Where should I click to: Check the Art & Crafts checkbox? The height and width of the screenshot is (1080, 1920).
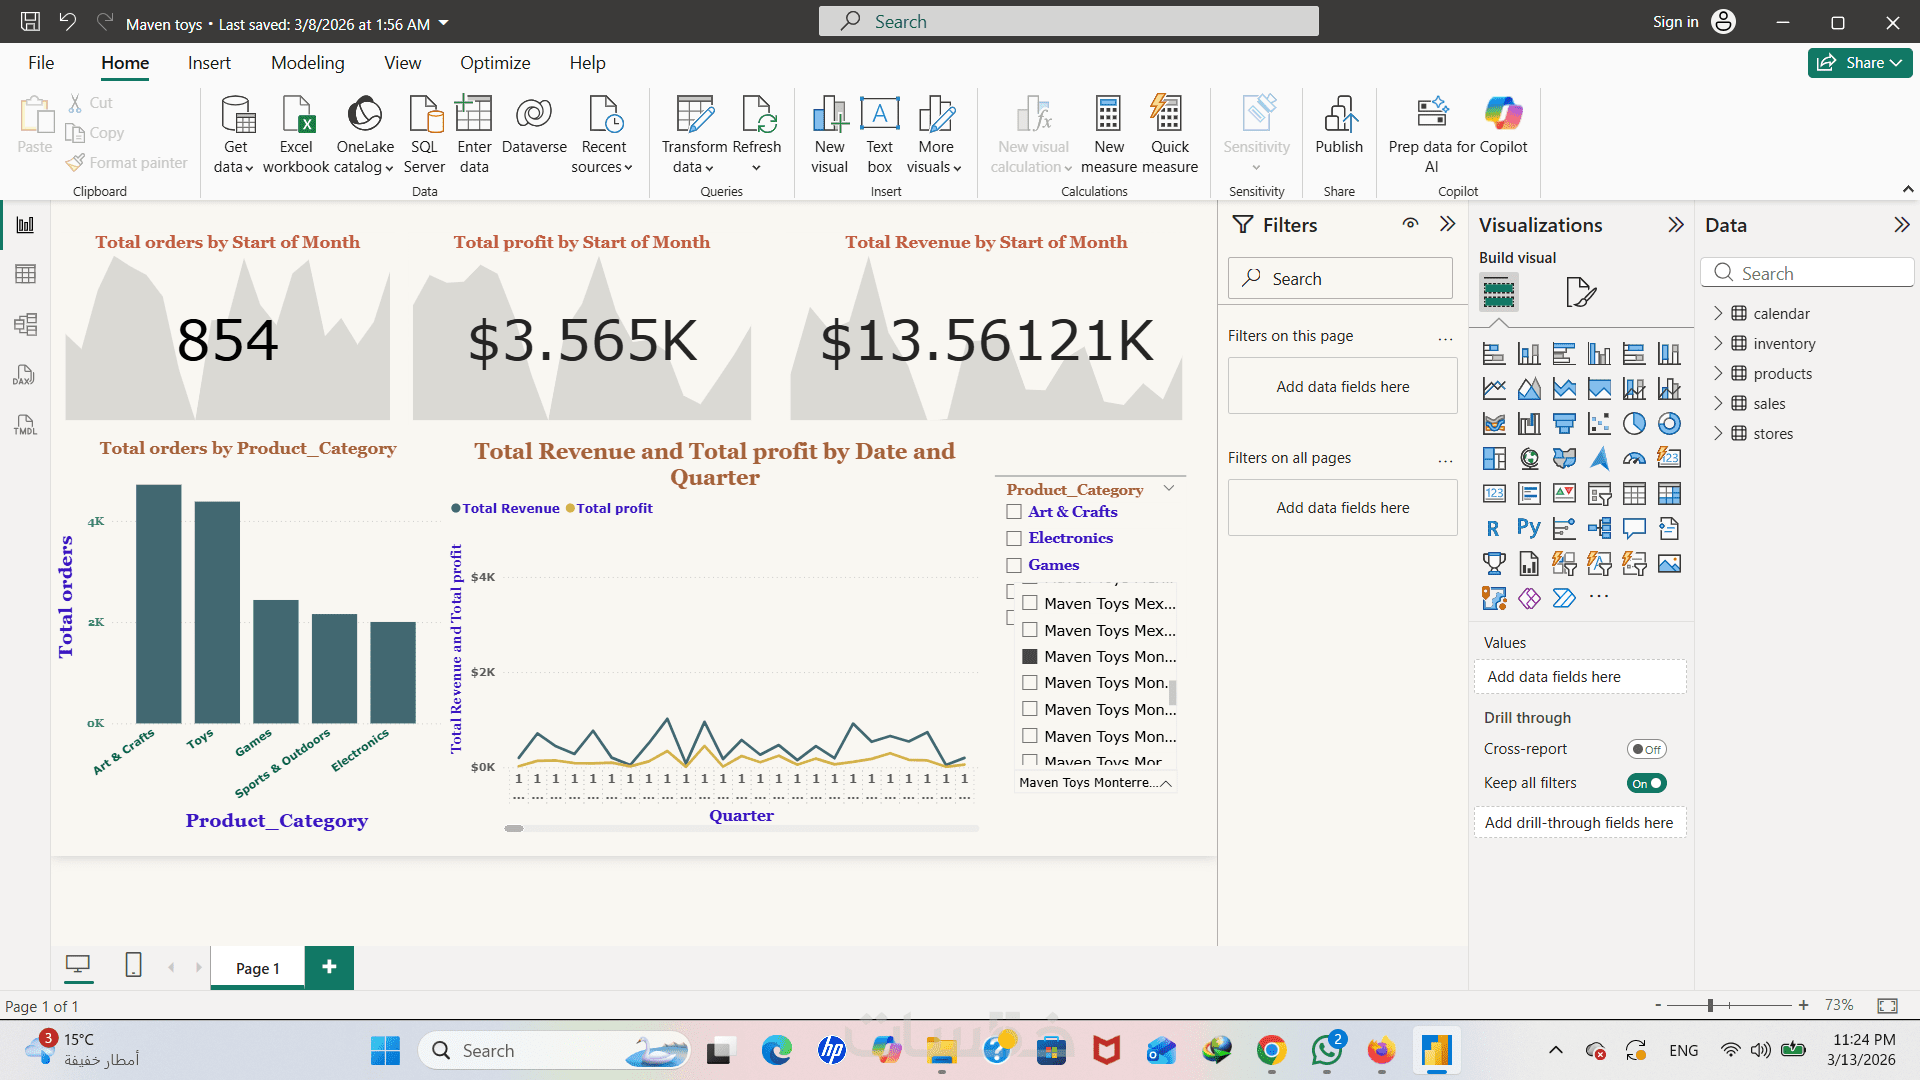click(x=1014, y=512)
